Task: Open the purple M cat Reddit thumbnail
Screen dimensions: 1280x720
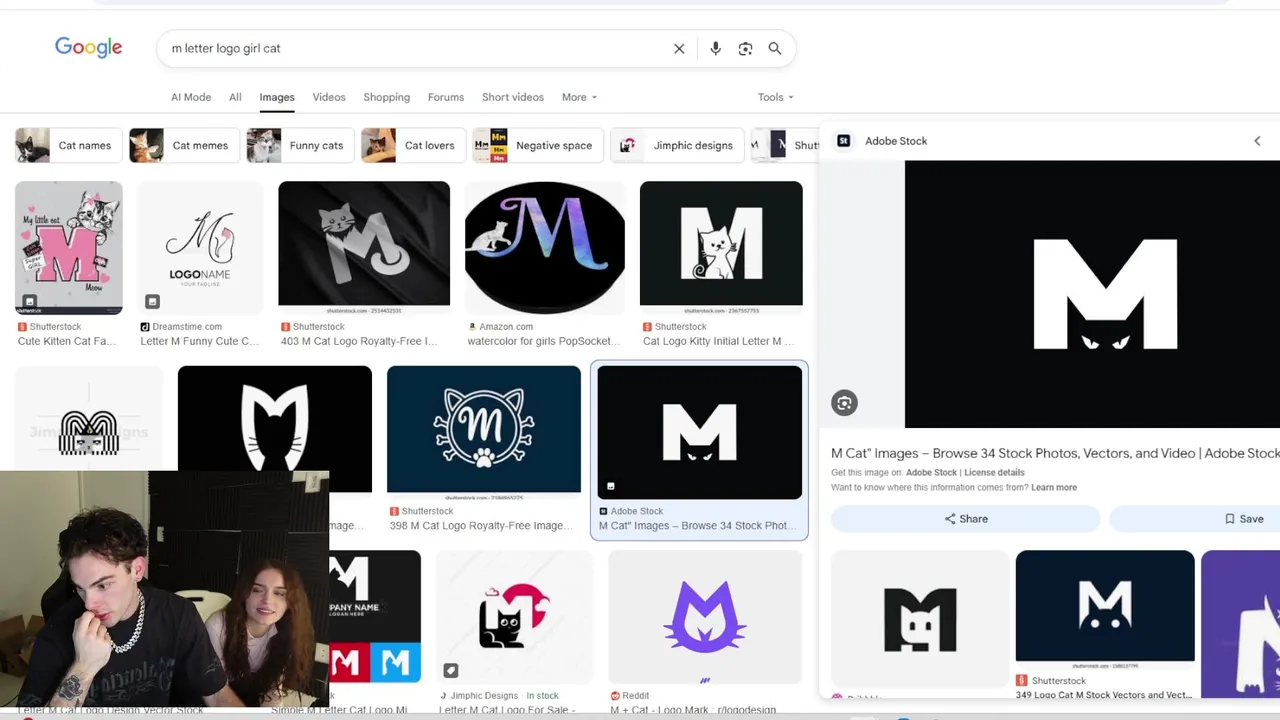Action: tap(705, 616)
